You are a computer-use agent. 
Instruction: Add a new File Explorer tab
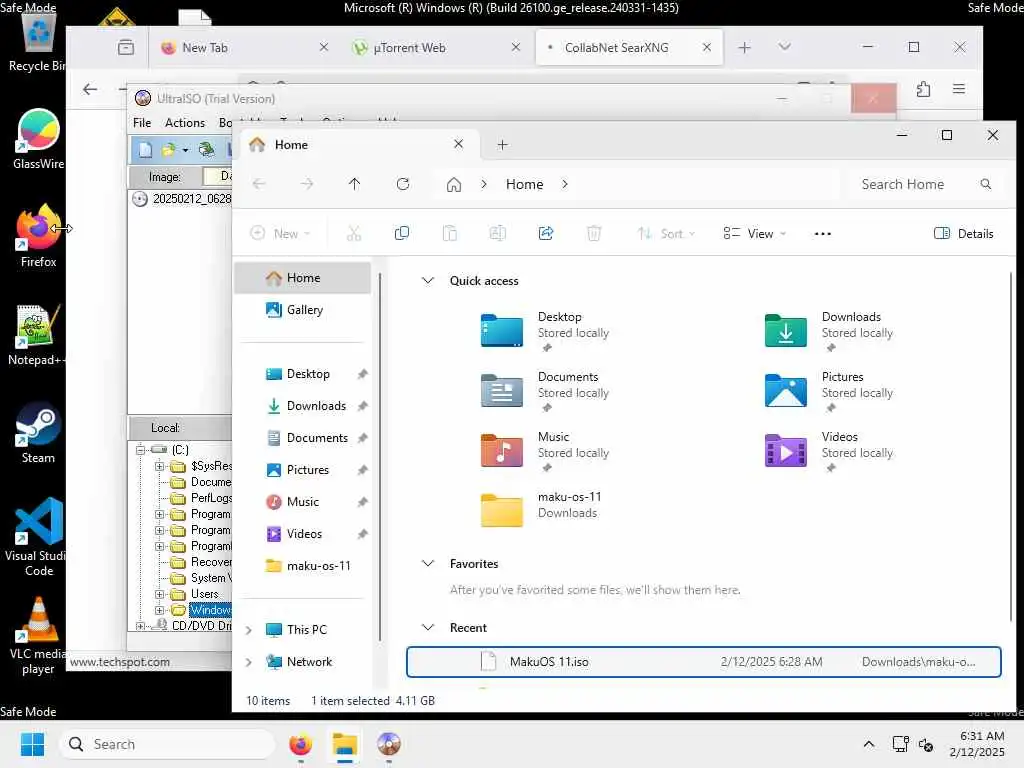point(502,144)
